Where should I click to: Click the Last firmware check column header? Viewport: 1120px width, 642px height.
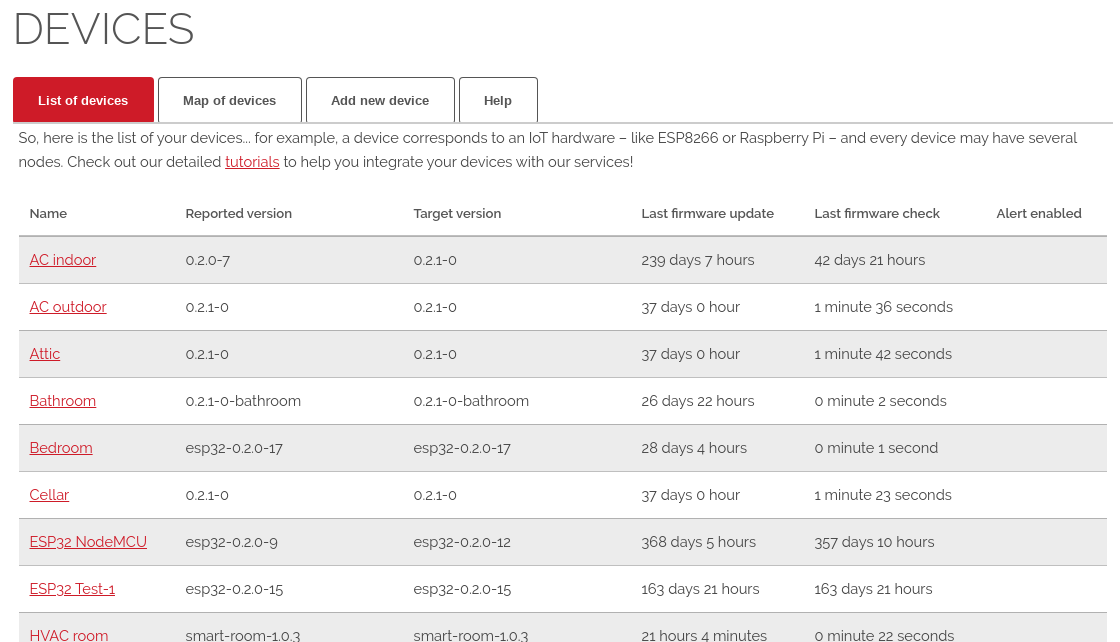coord(877,213)
